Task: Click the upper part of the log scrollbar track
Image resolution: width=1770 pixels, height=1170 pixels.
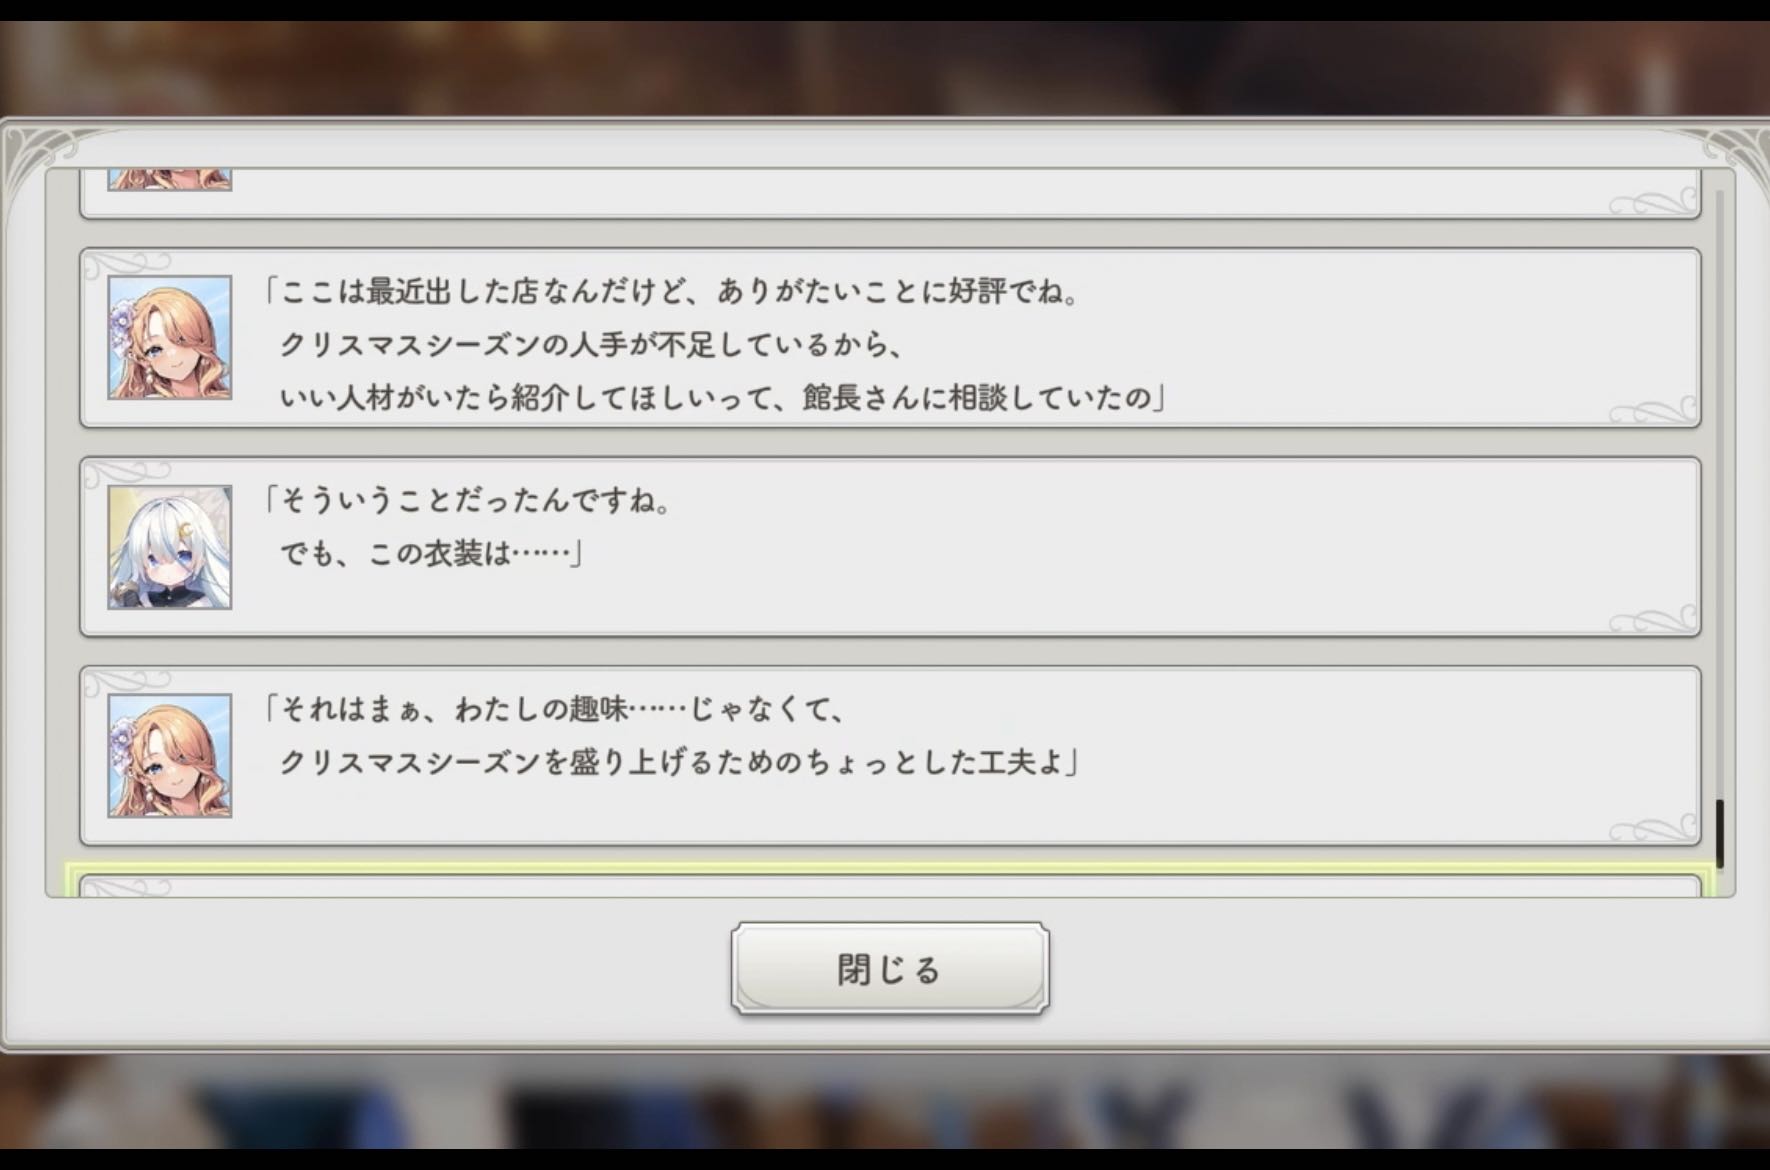Action: [1720, 400]
